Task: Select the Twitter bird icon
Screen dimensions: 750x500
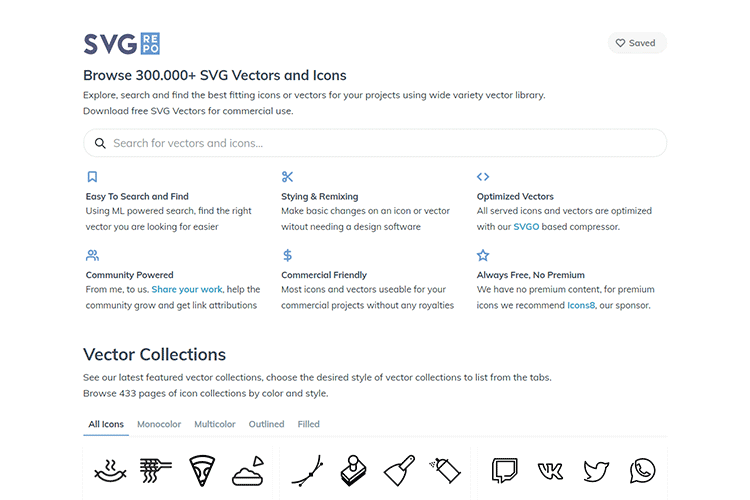Action: 597,470
